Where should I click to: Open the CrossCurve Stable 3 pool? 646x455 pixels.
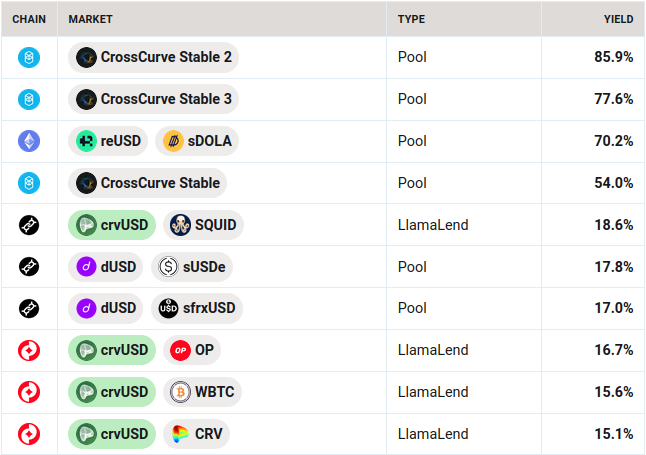(154, 99)
